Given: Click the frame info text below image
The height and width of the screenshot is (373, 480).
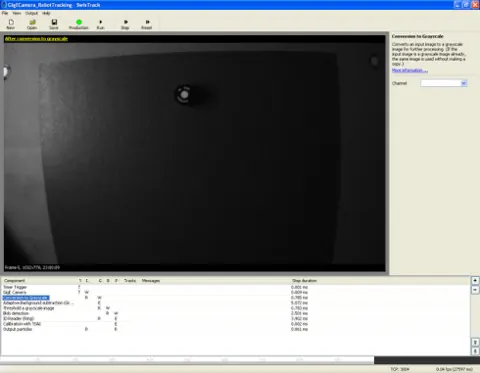Looking at the screenshot, I should (x=32, y=267).
